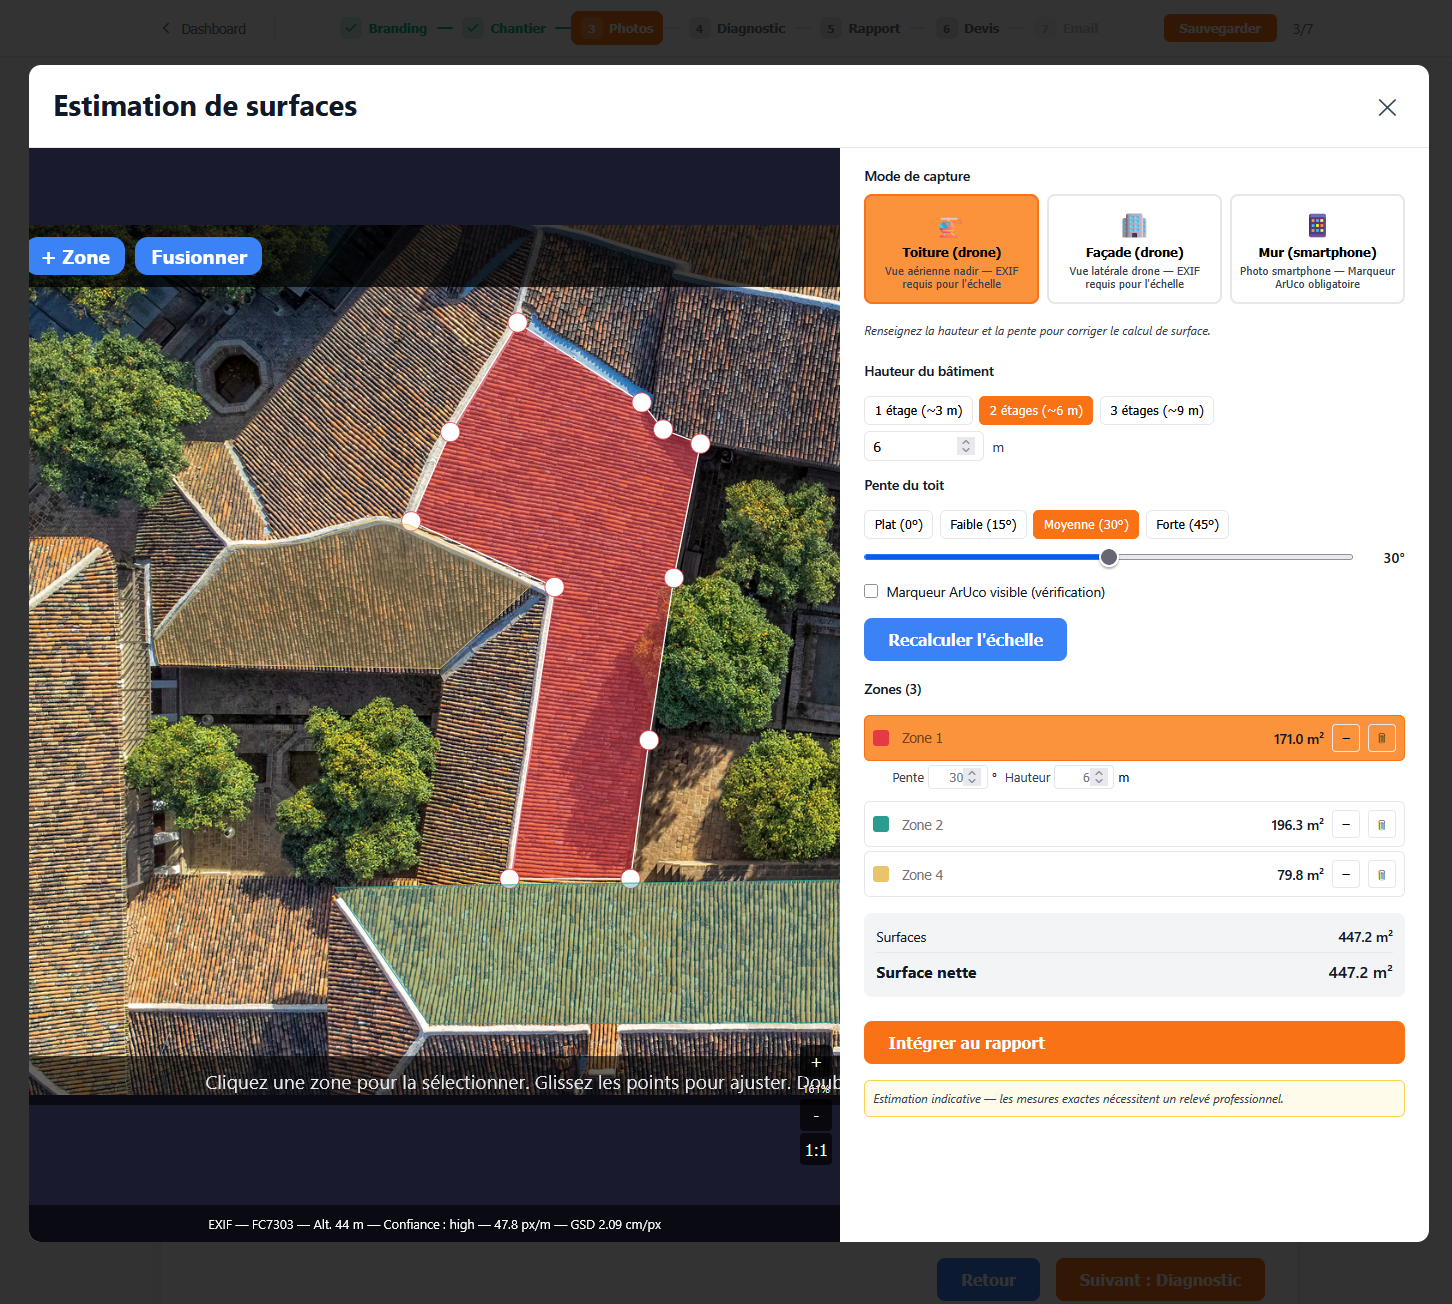Click the zoom in icon on the image
1452x1304 pixels.
coord(816,1063)
